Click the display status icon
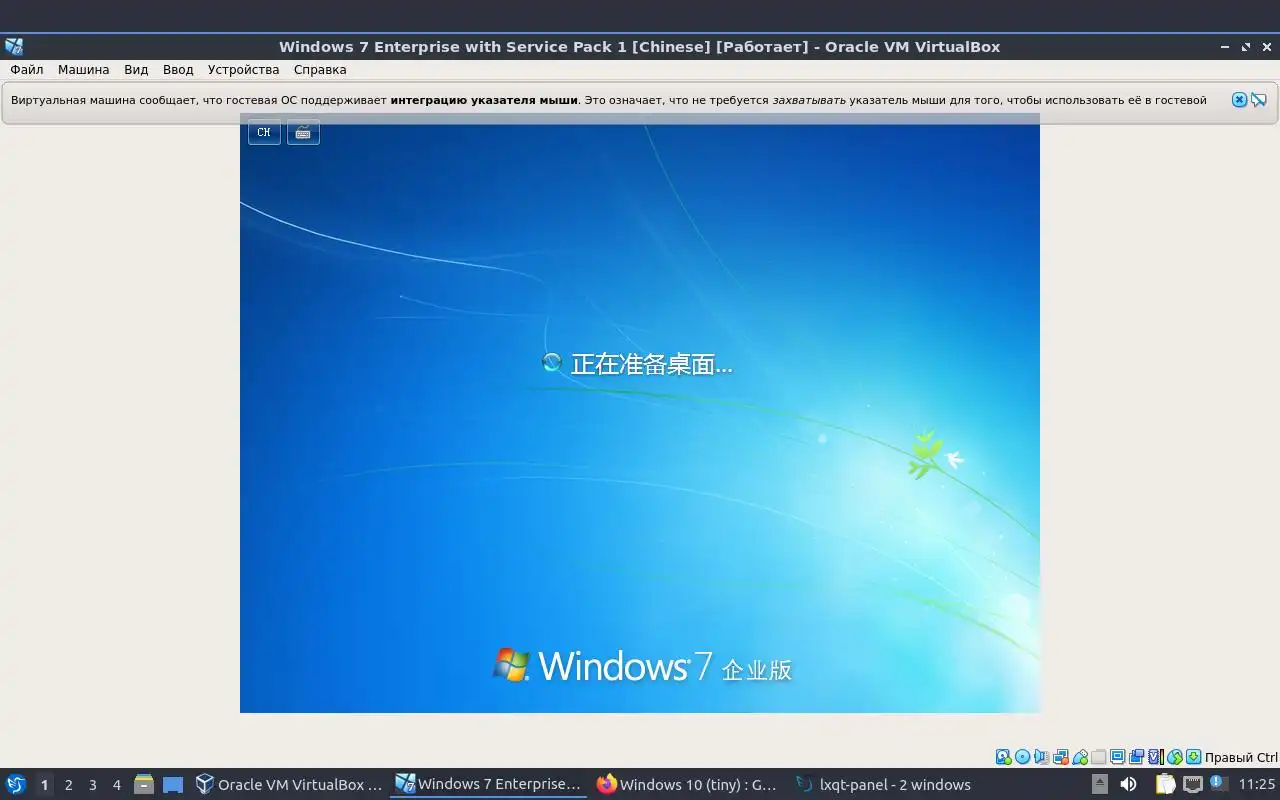The image size is (1280, 800). click(1118, 757)
